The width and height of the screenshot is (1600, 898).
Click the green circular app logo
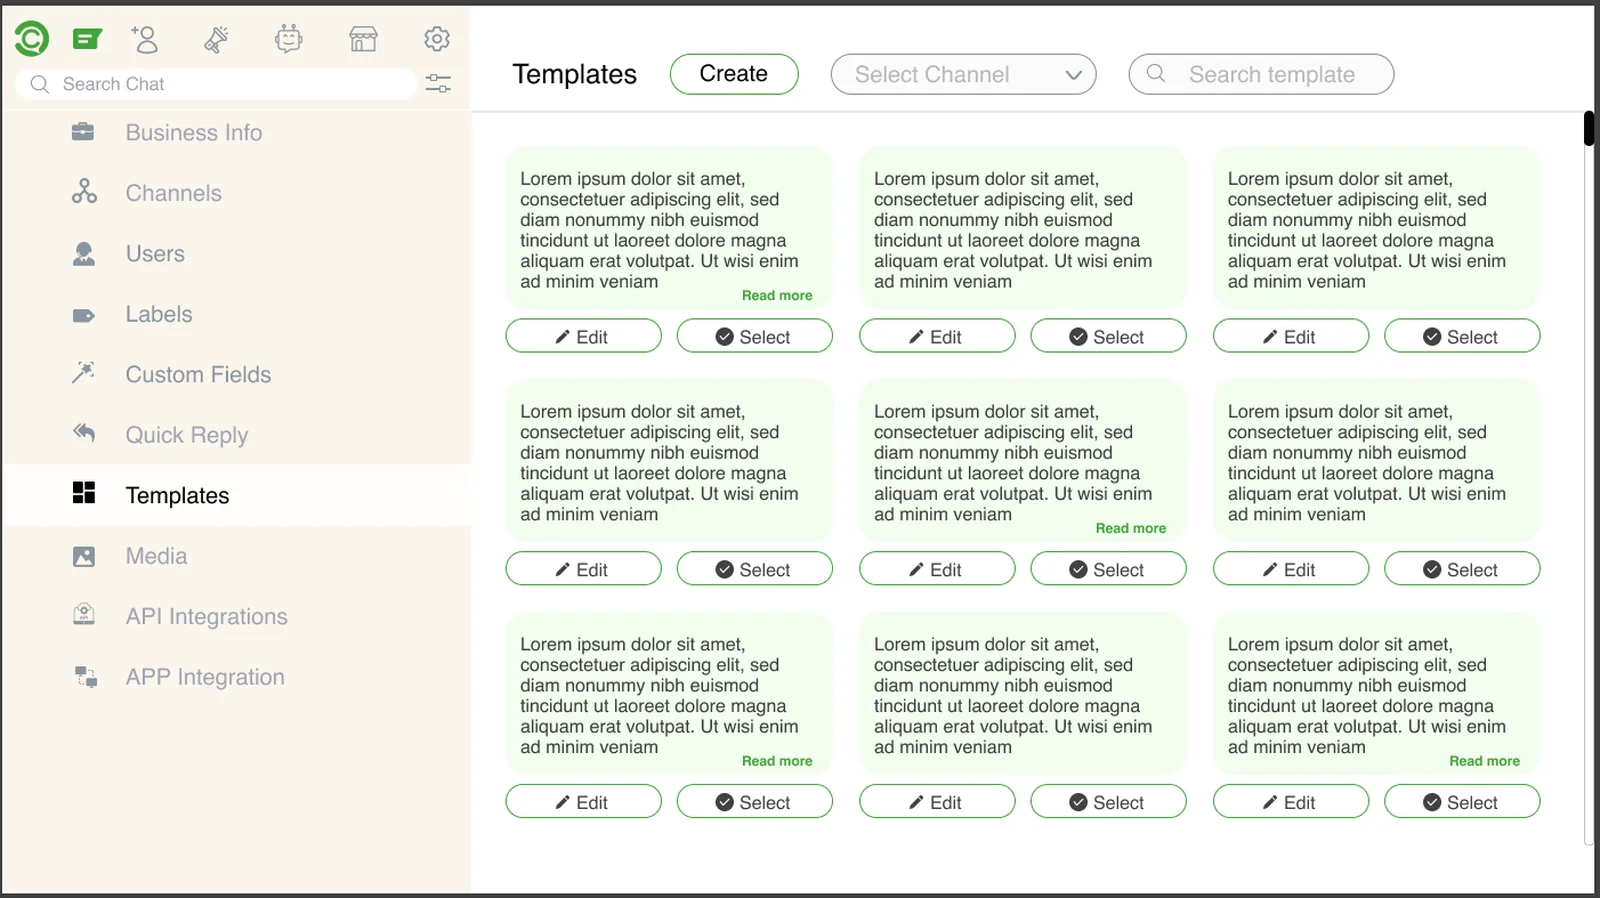31,39
